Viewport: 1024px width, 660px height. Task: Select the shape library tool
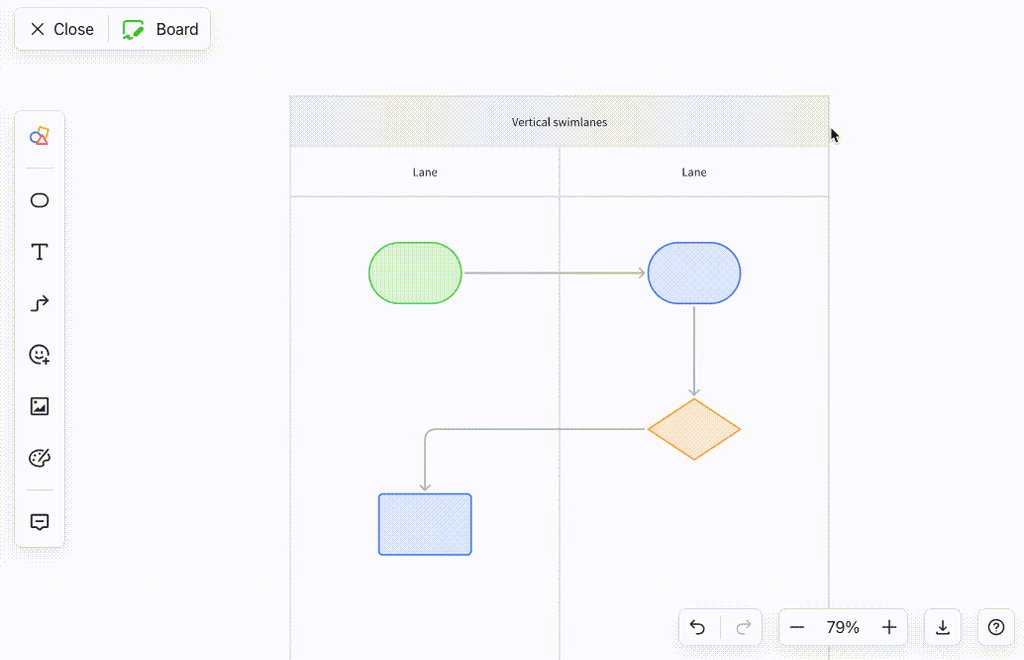coord(39,135)
